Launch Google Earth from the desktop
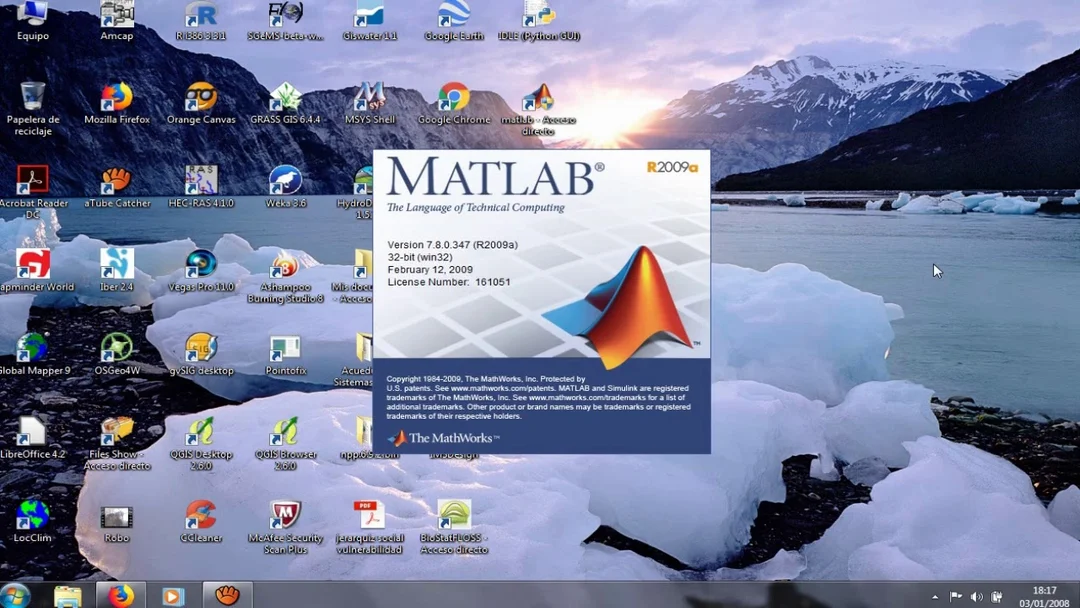This screenshot has height=608, width=1080. tap(454, 21)
